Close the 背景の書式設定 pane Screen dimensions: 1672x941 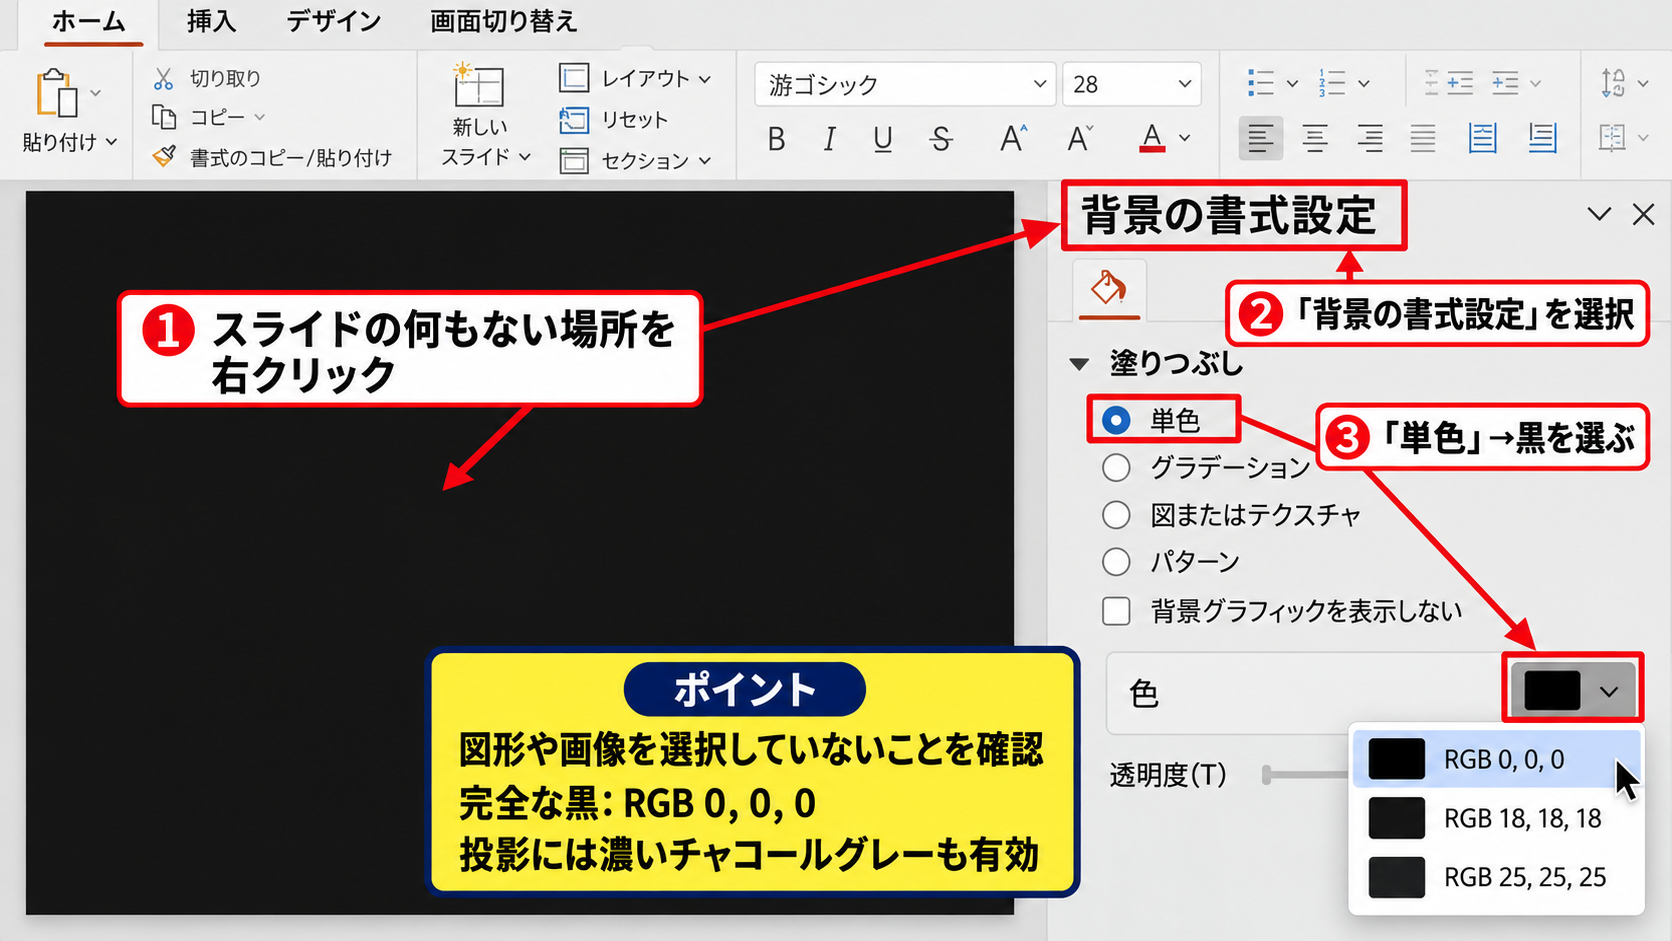coord(1643,214)
